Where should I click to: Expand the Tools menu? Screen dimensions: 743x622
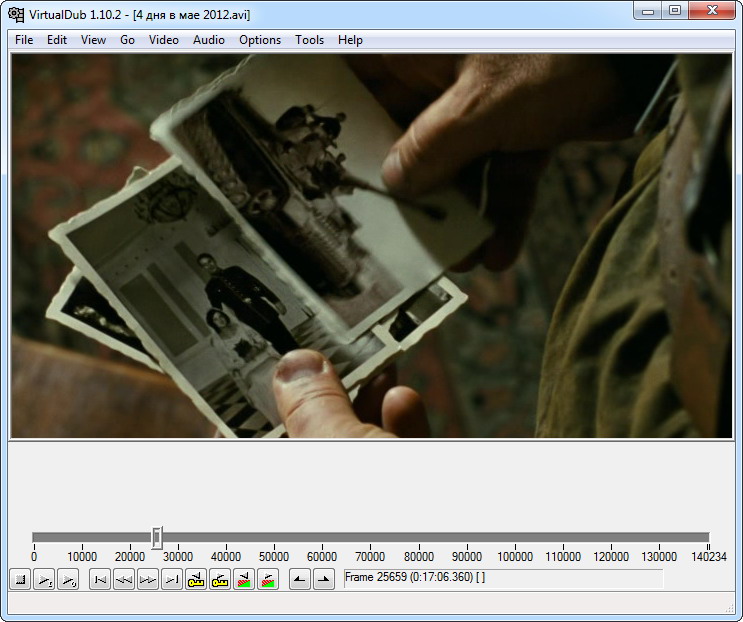309,40
